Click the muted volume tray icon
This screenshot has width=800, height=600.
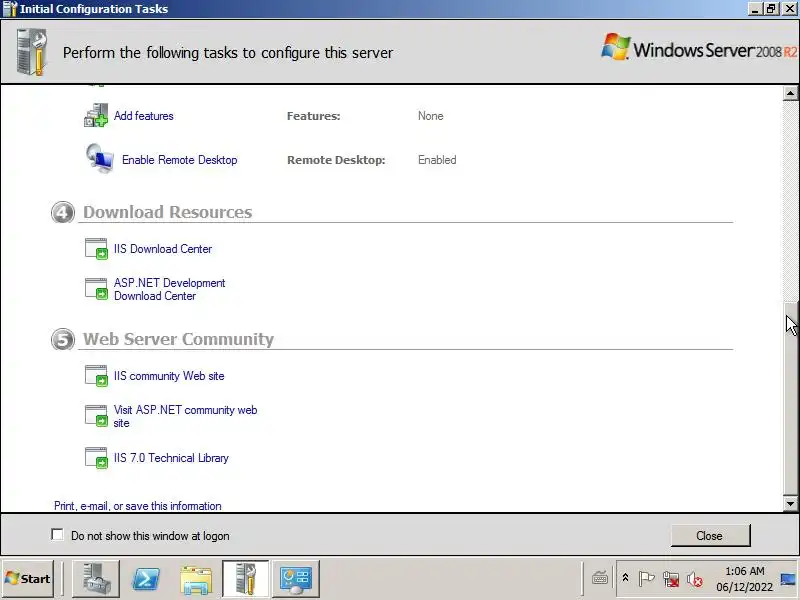tap(694, 579)
